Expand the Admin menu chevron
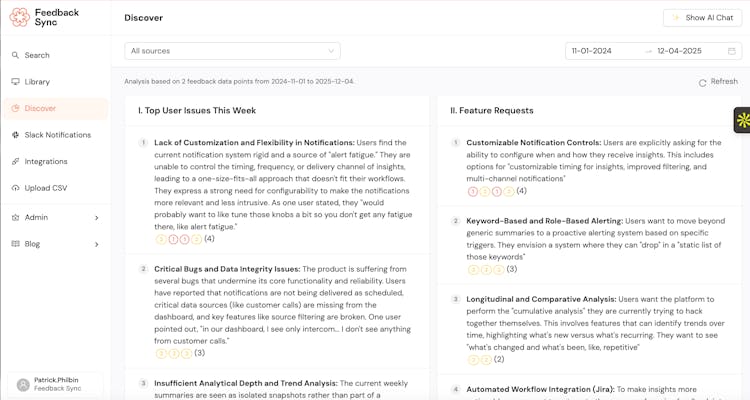The width and height of the screenshot is (750, 400). coord(96,217)
